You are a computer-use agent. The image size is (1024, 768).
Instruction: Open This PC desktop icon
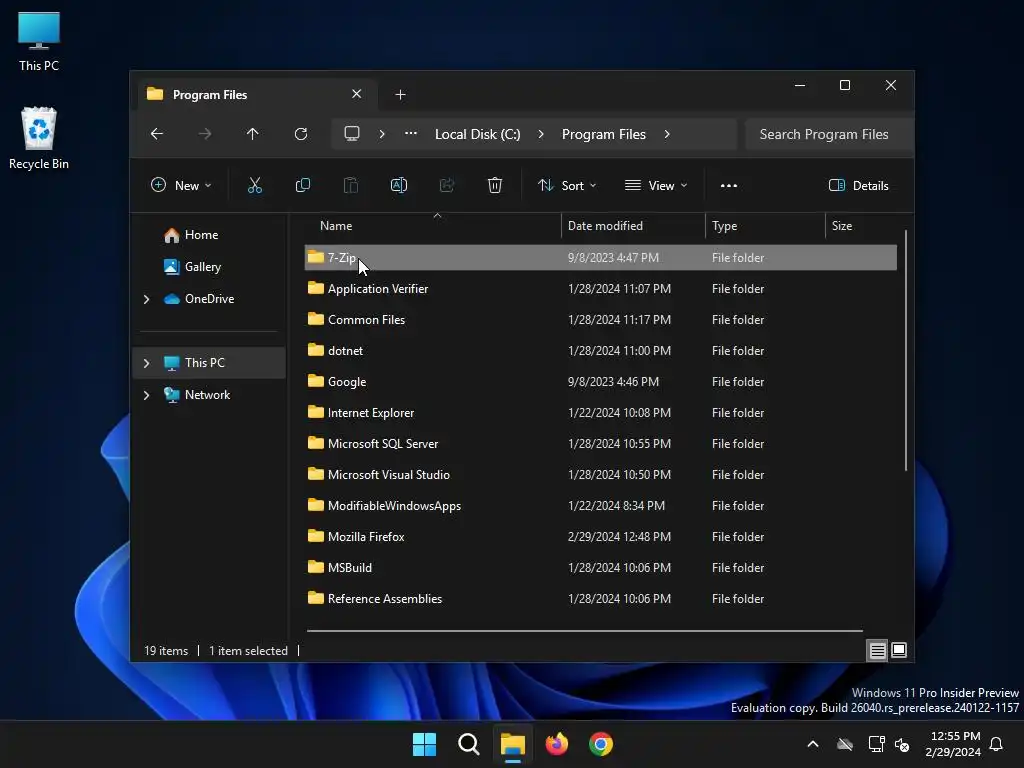39,42
